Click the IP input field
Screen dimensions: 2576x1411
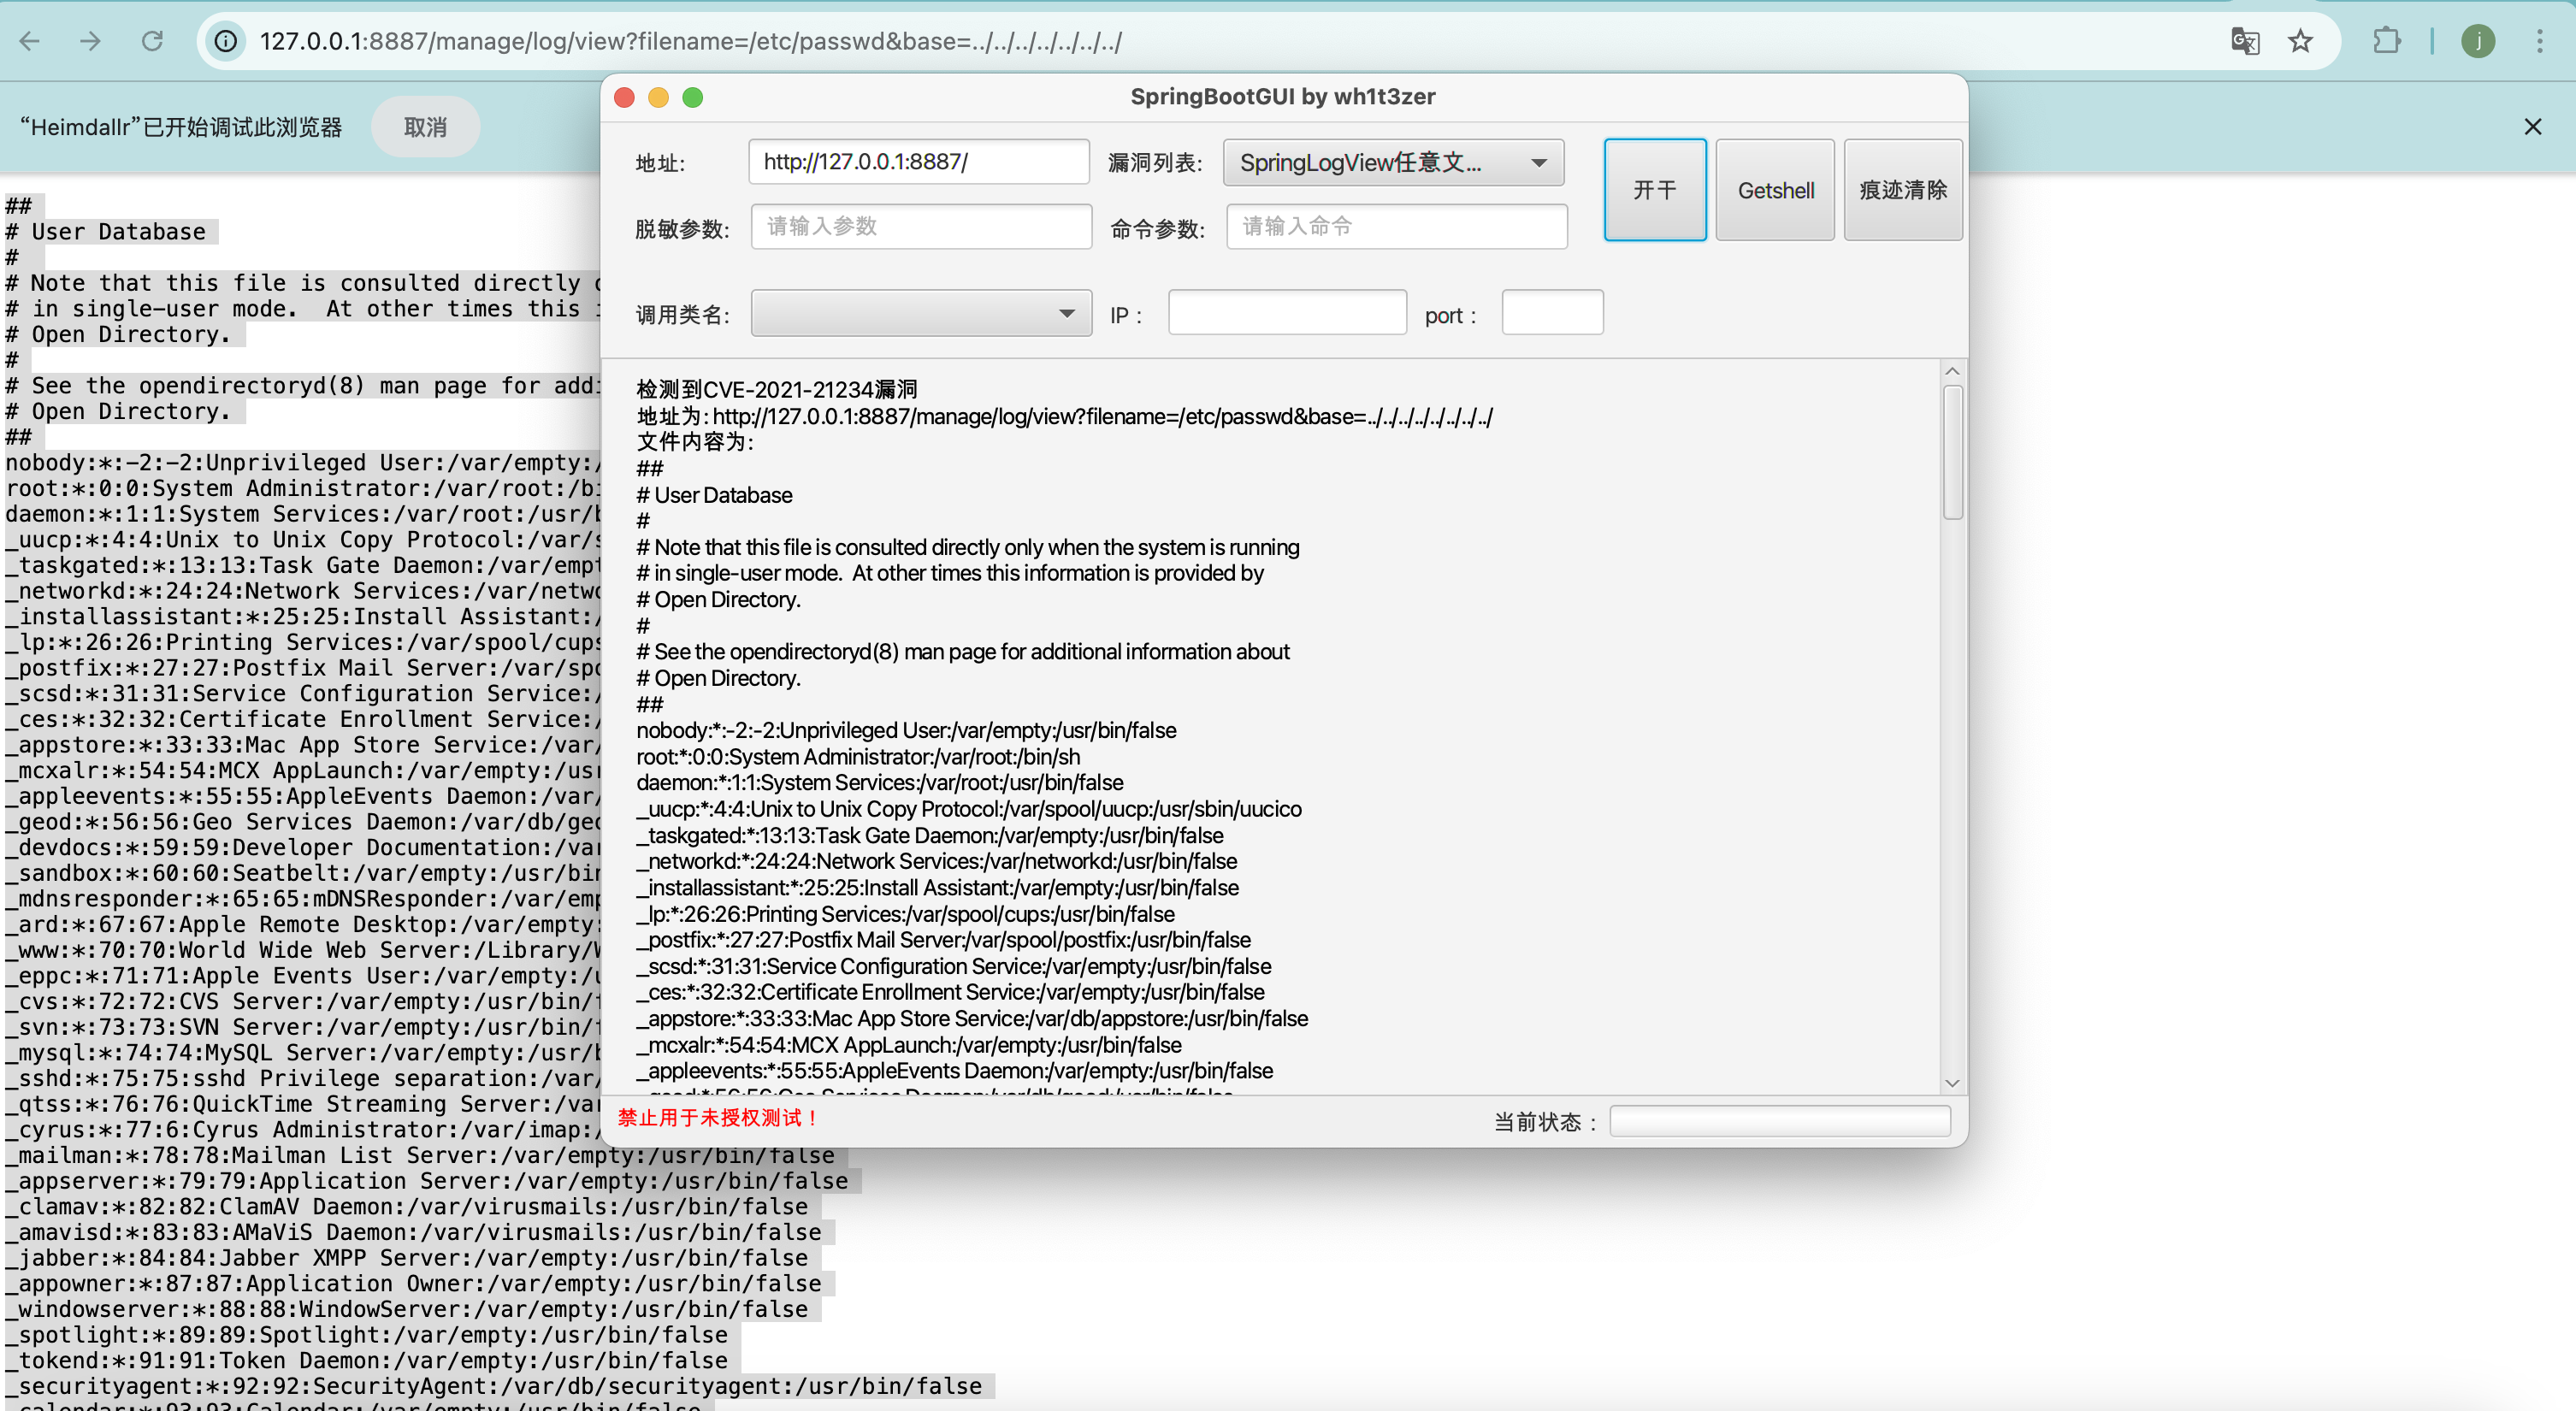1286,314
